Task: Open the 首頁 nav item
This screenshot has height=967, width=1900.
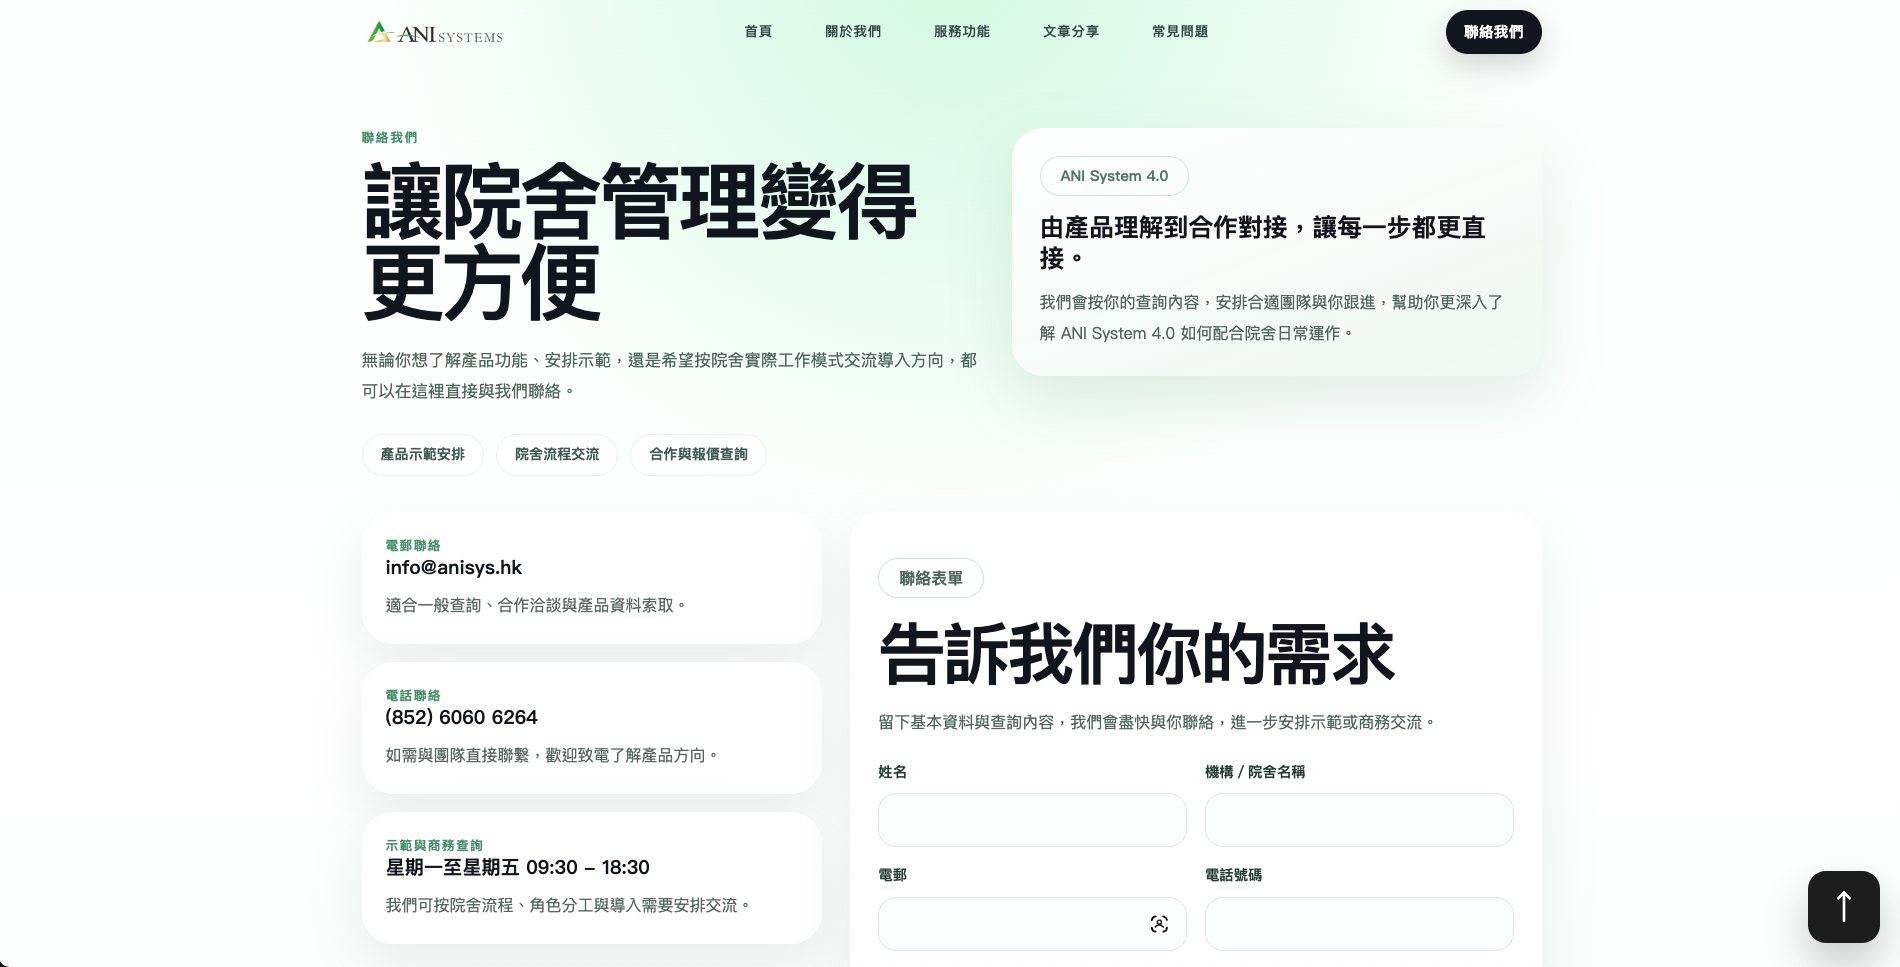Action: [758, 32]
